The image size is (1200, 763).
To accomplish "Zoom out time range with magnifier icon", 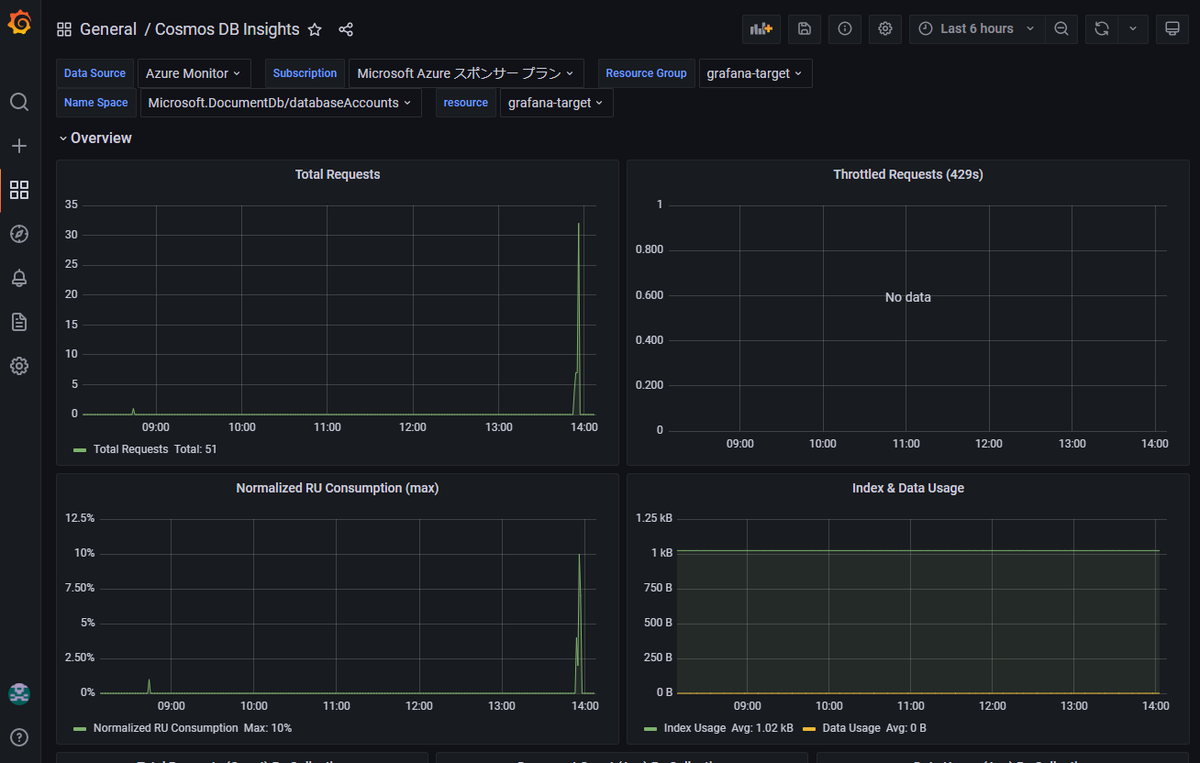I will pos(1061,29).
